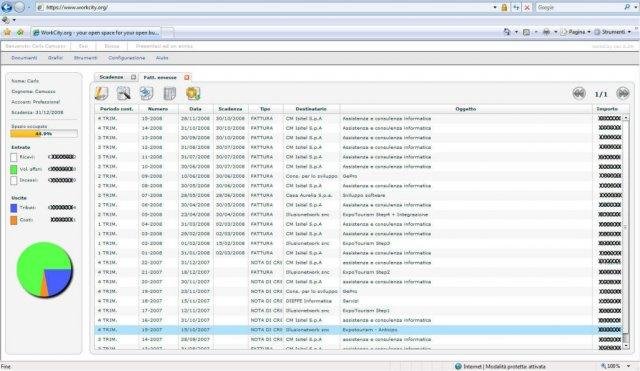This screenshot has height=371, width=640.
Task: Click the home icon in browser command bar
Action: click(507, 32)
